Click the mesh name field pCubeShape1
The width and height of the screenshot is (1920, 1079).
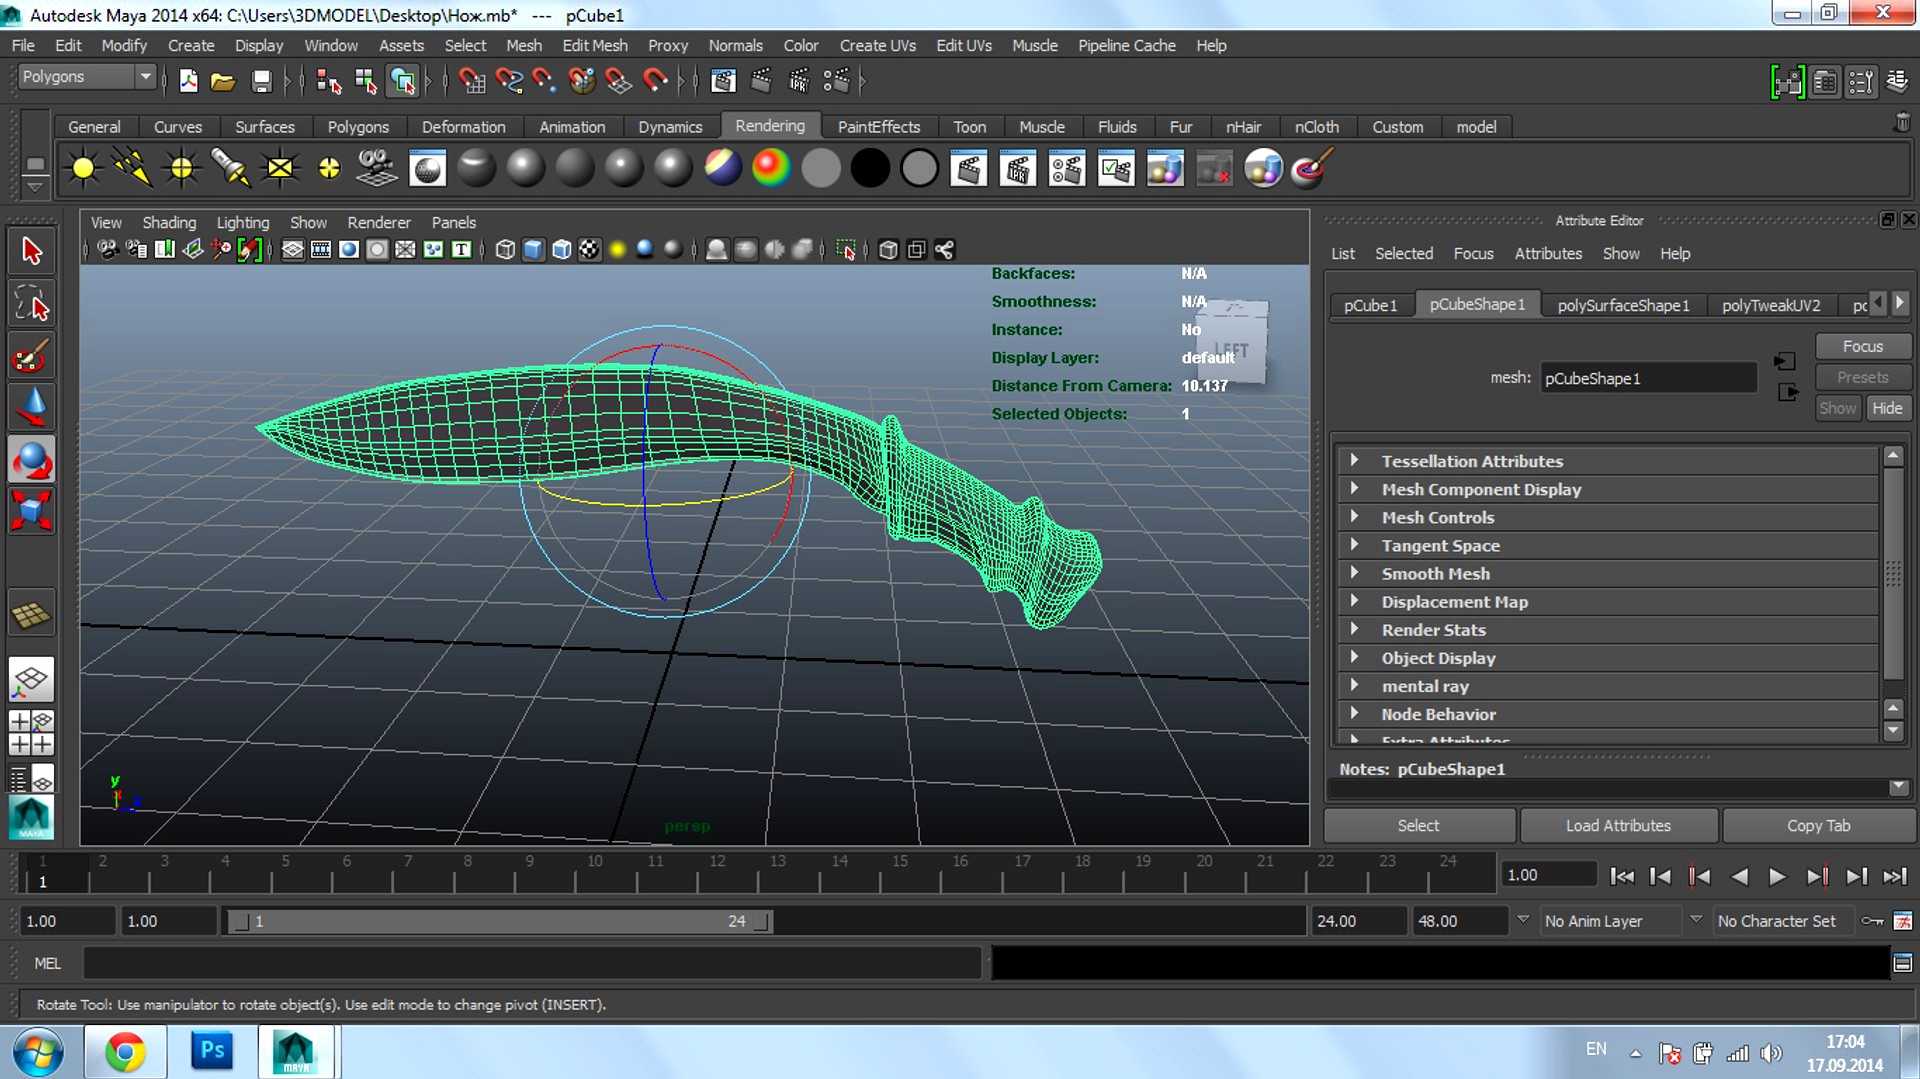1648,378
